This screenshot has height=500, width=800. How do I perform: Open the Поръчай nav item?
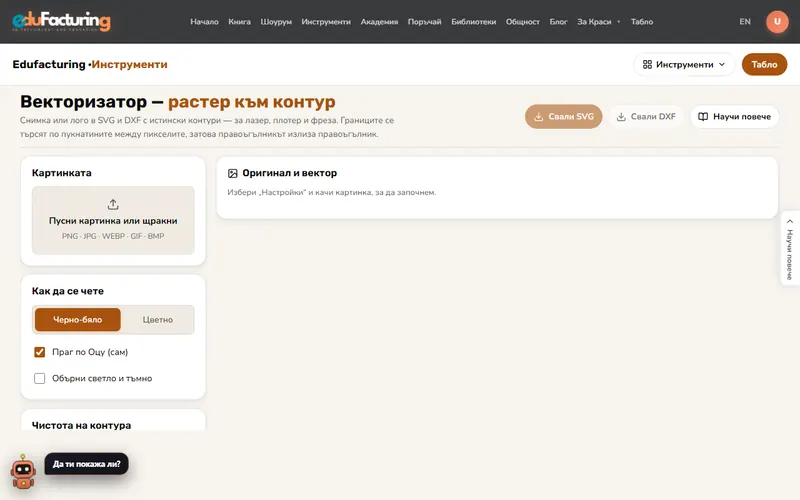click(424, 21)
